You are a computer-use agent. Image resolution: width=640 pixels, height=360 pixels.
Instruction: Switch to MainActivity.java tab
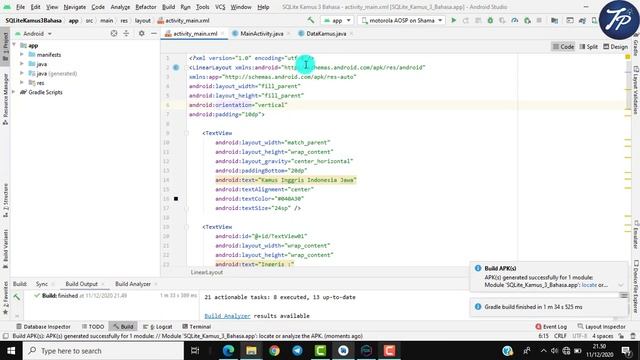(x=261, y=33)
